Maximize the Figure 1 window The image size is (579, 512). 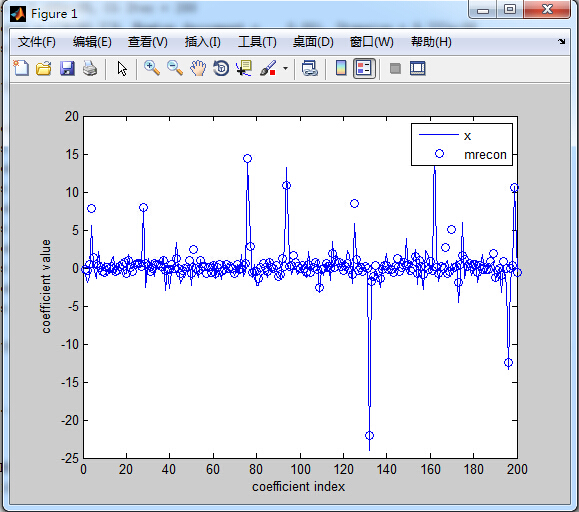click(510, 9)
